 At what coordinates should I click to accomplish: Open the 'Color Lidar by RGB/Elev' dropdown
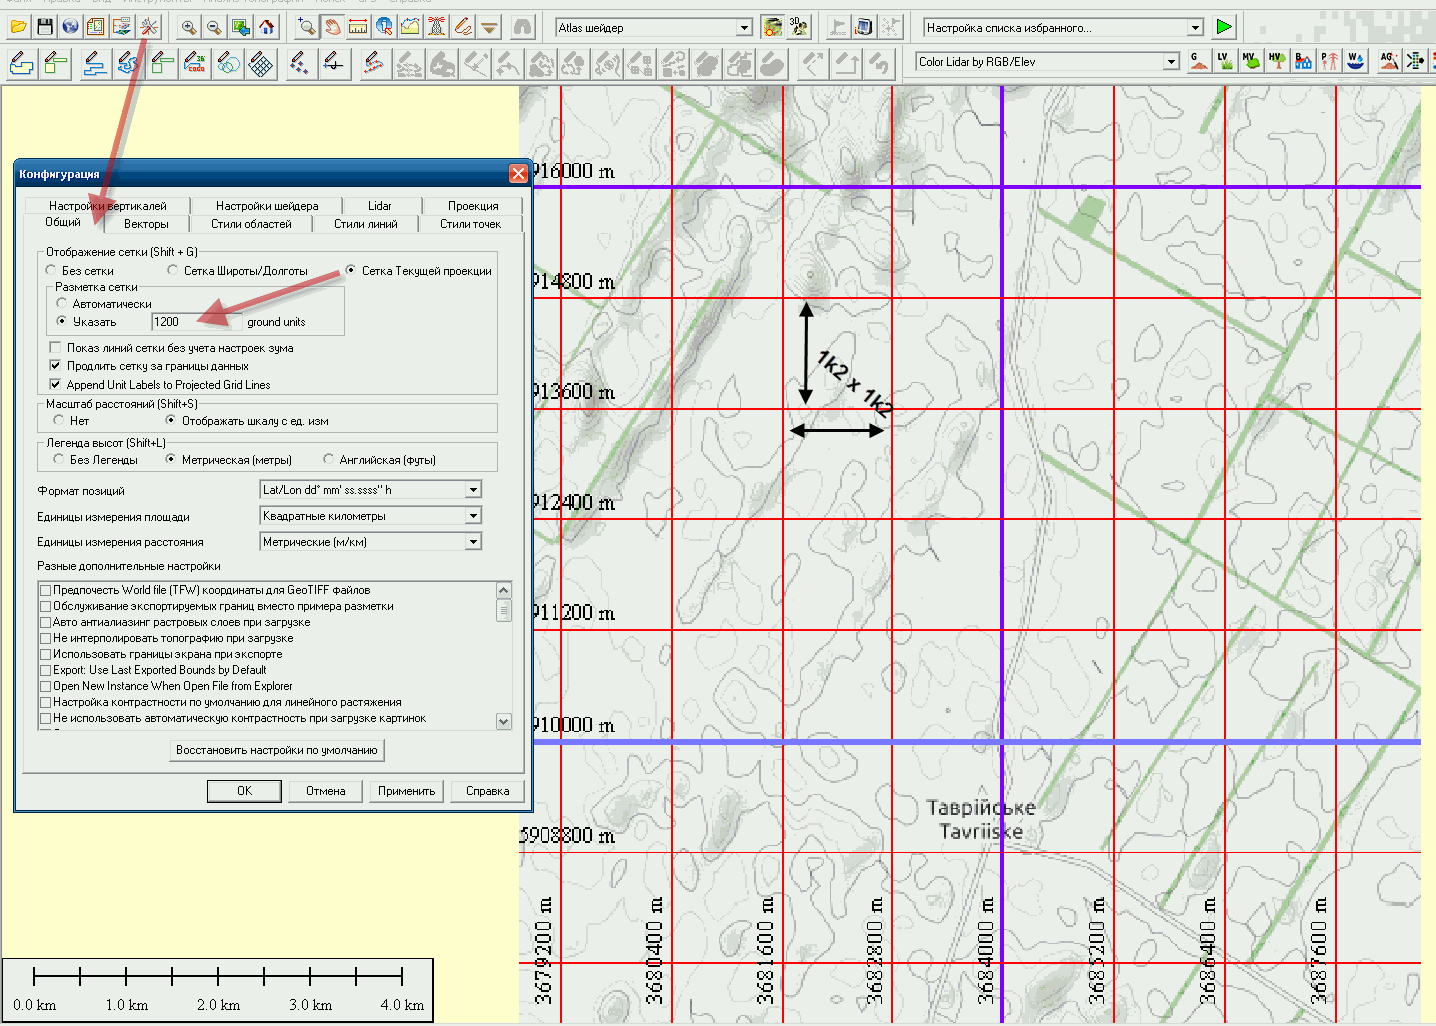click(1171, 62)
